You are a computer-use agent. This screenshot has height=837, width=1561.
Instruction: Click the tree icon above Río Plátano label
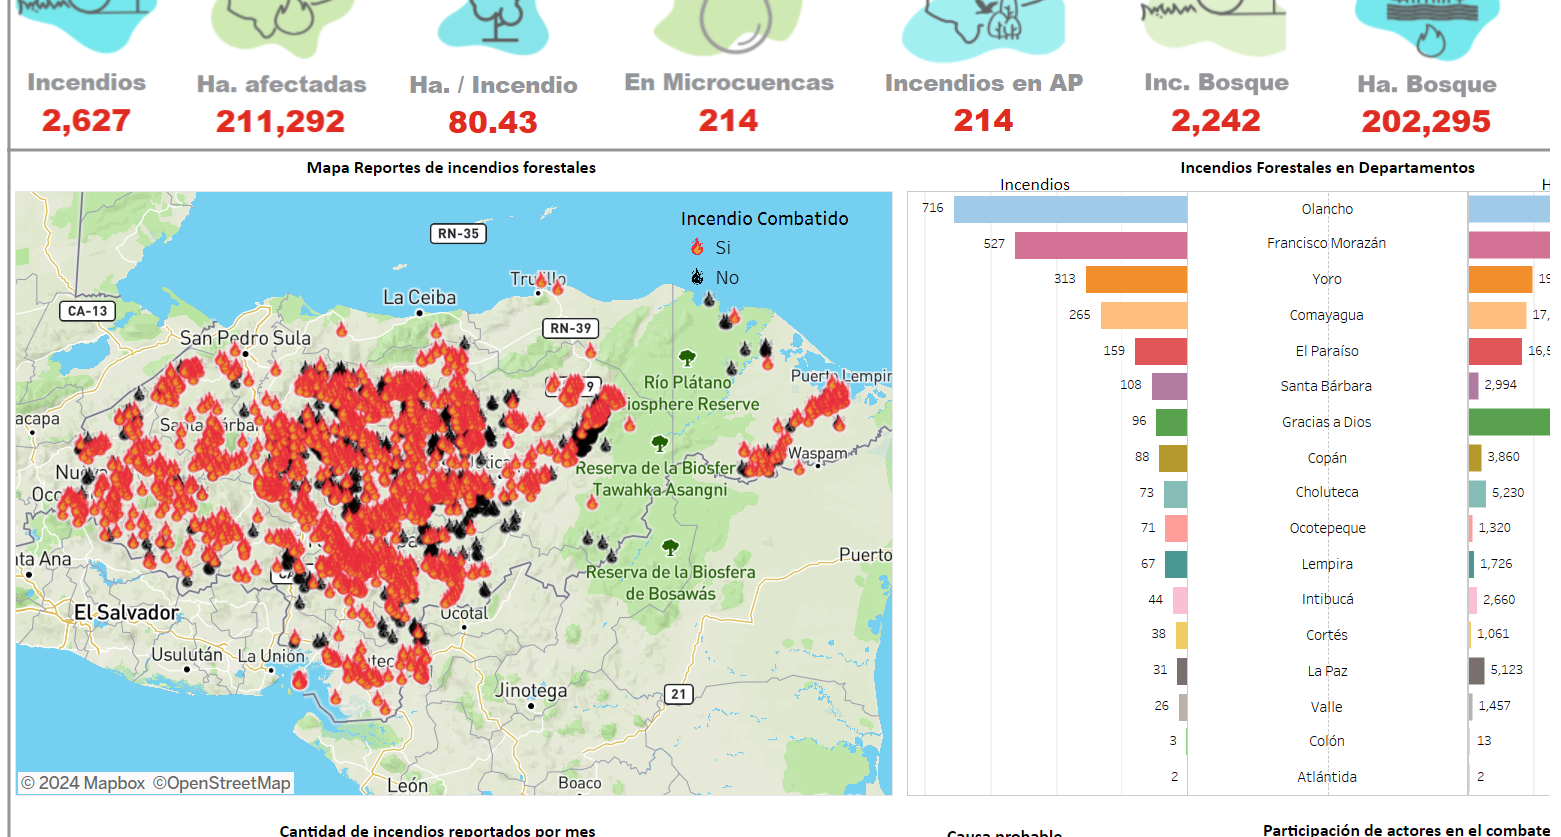pyautogui.click(x=687, y=358)
